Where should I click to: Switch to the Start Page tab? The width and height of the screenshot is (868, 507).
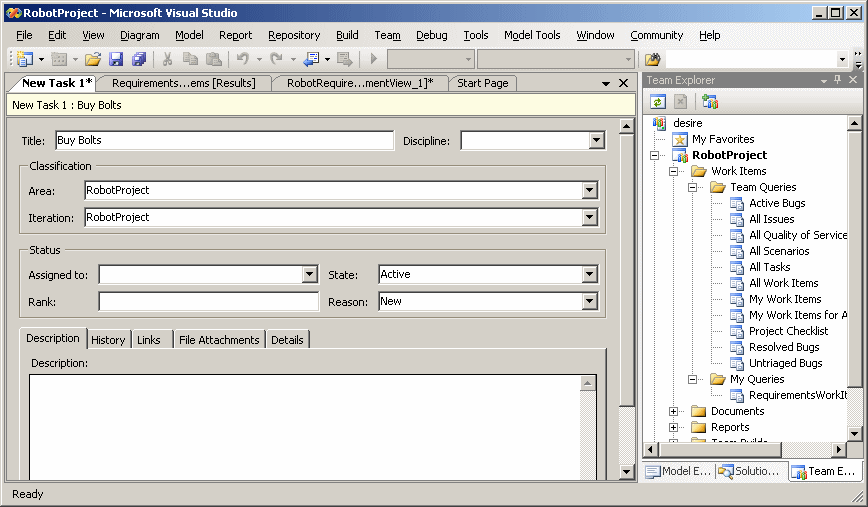pyautogui.click(x=482, y=83)
